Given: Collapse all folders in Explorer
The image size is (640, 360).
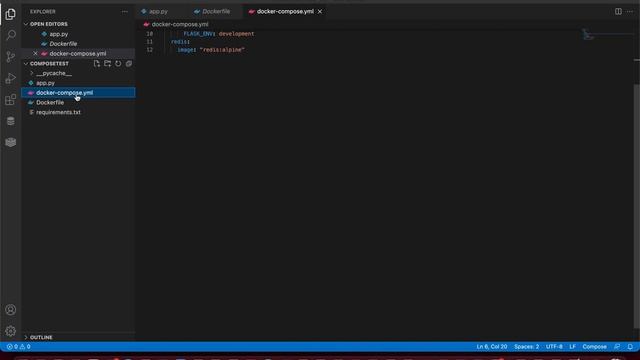Looking at the screenshot, I should [129, 64].
